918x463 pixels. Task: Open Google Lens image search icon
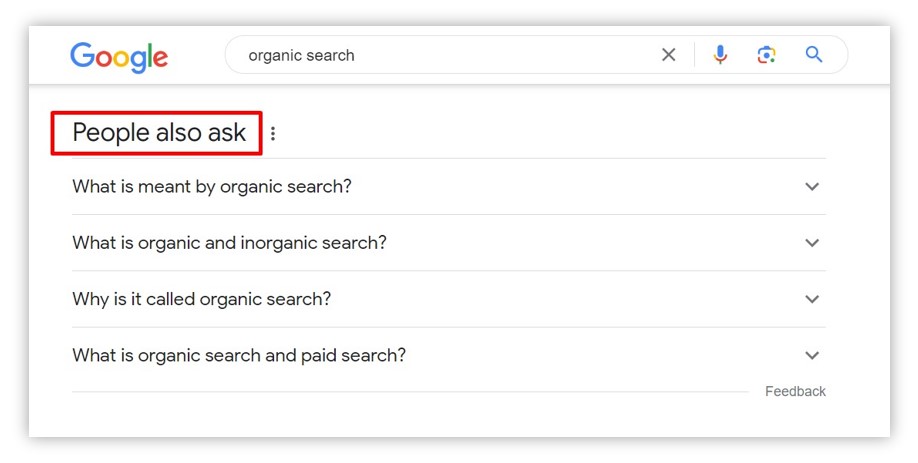pos(766,55)
